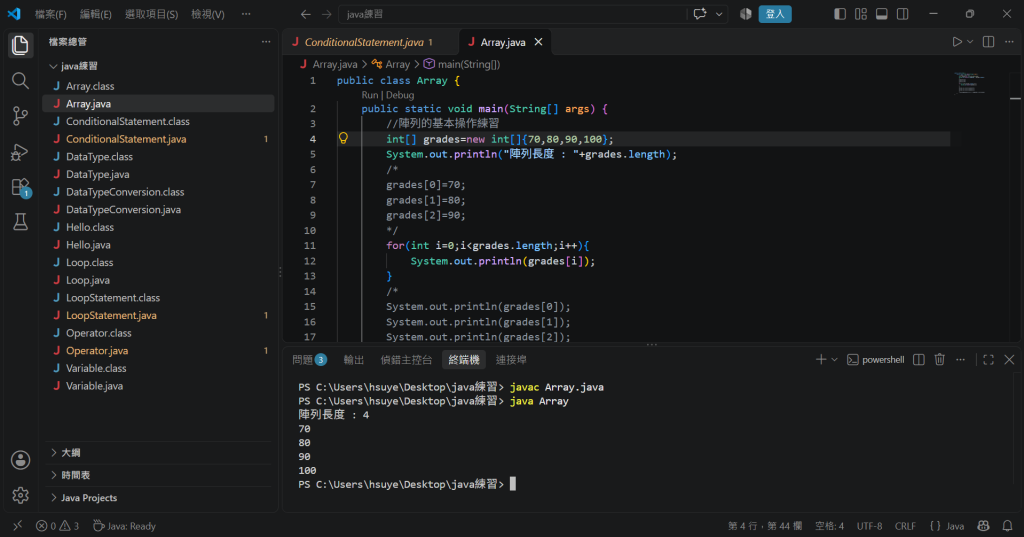
Task: Go back in navigation history
Action: pos(306,14)
